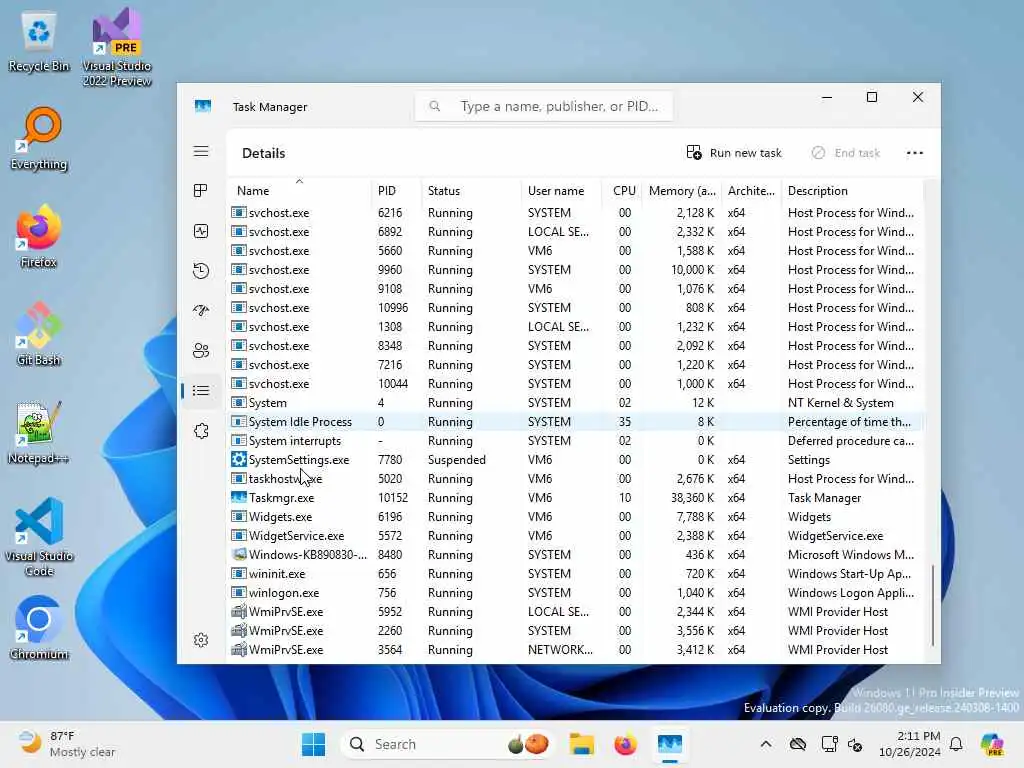Select the Windows-KB890830 process icon

pyautogui.click(x=239, y=554)
